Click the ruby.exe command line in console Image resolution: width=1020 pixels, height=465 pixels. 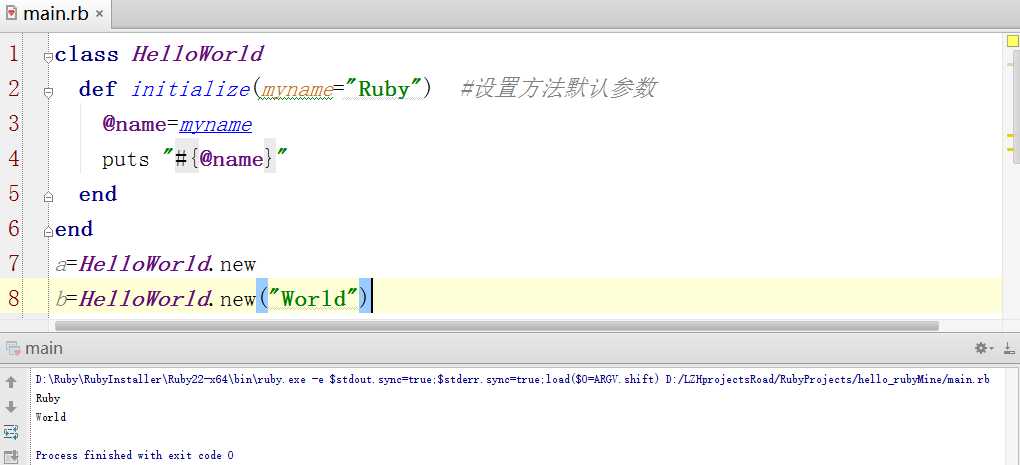(x=513, y=379)
